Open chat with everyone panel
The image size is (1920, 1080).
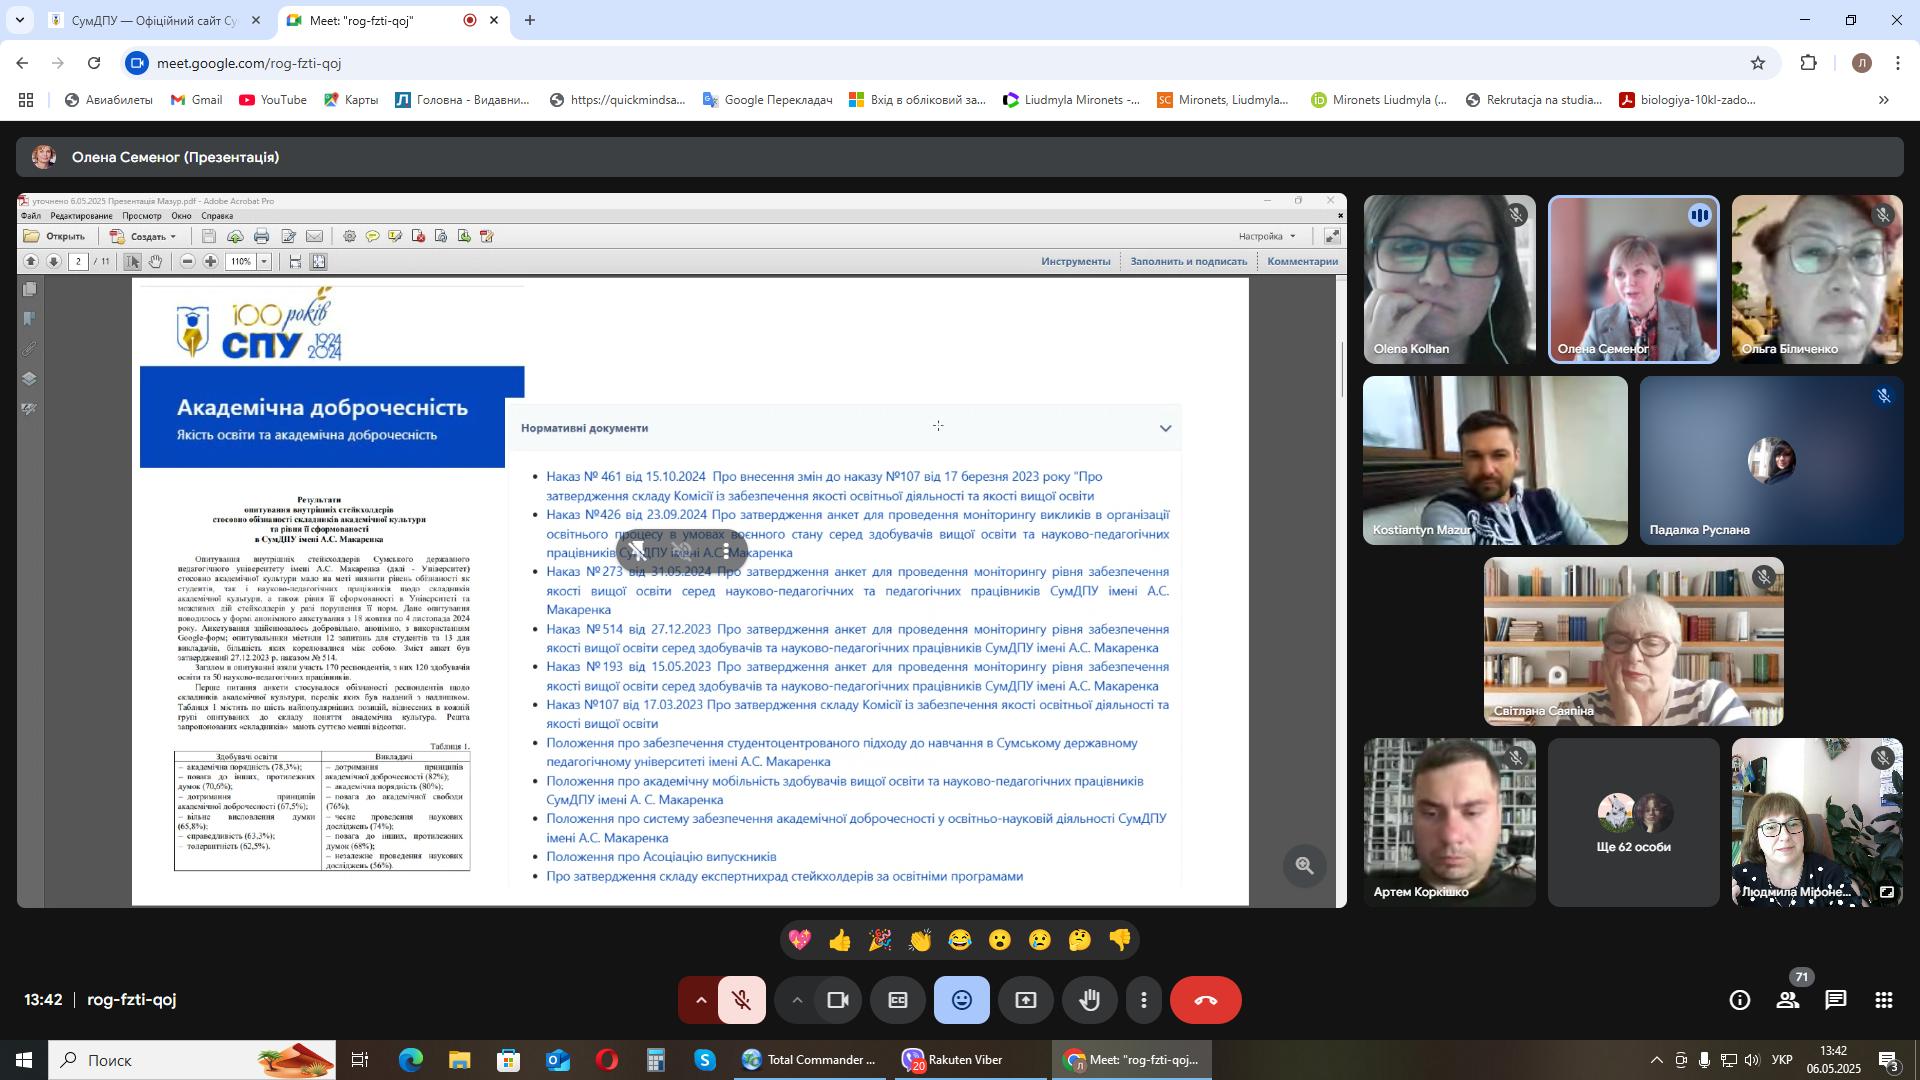(1836, 1000)
